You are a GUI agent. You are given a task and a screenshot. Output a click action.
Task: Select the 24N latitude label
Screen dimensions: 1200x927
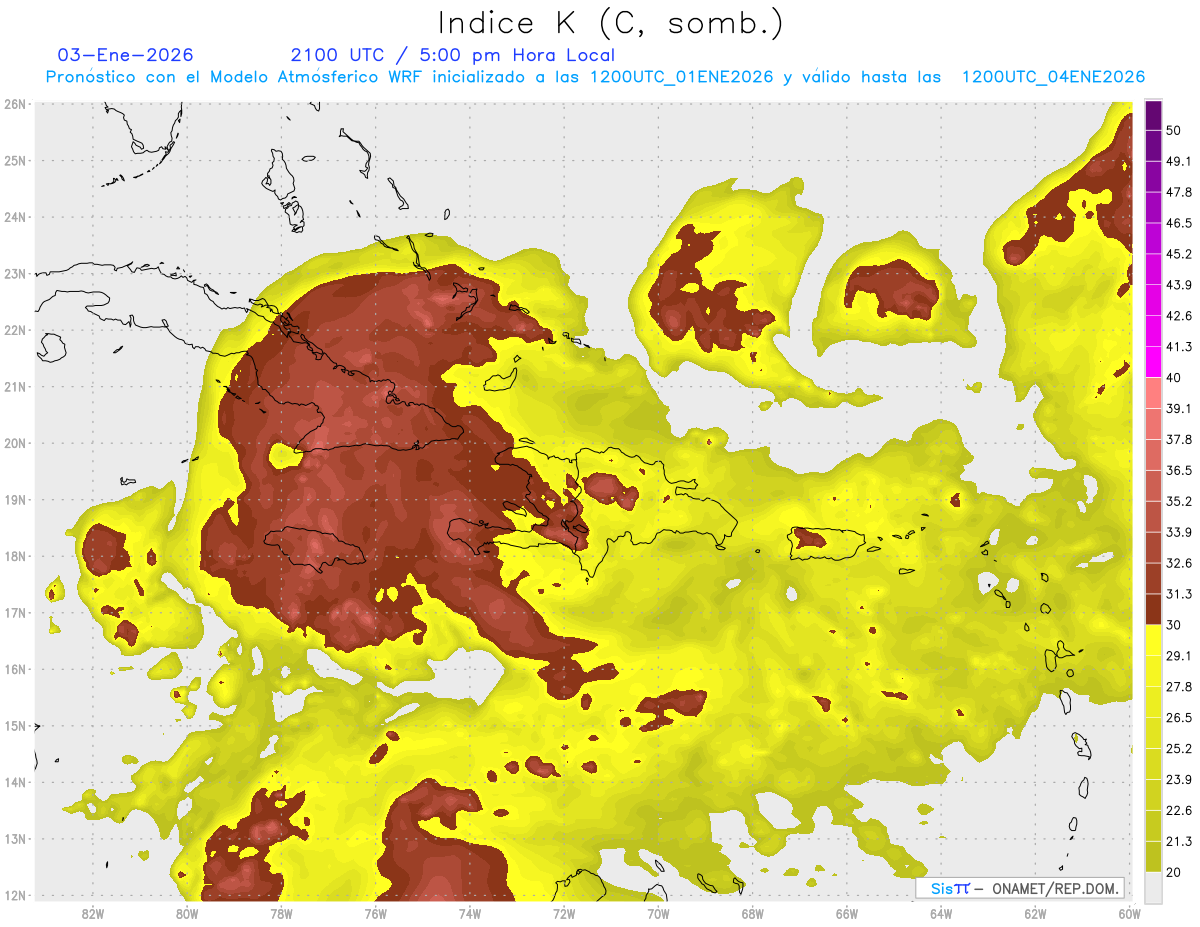pos(15,217)
